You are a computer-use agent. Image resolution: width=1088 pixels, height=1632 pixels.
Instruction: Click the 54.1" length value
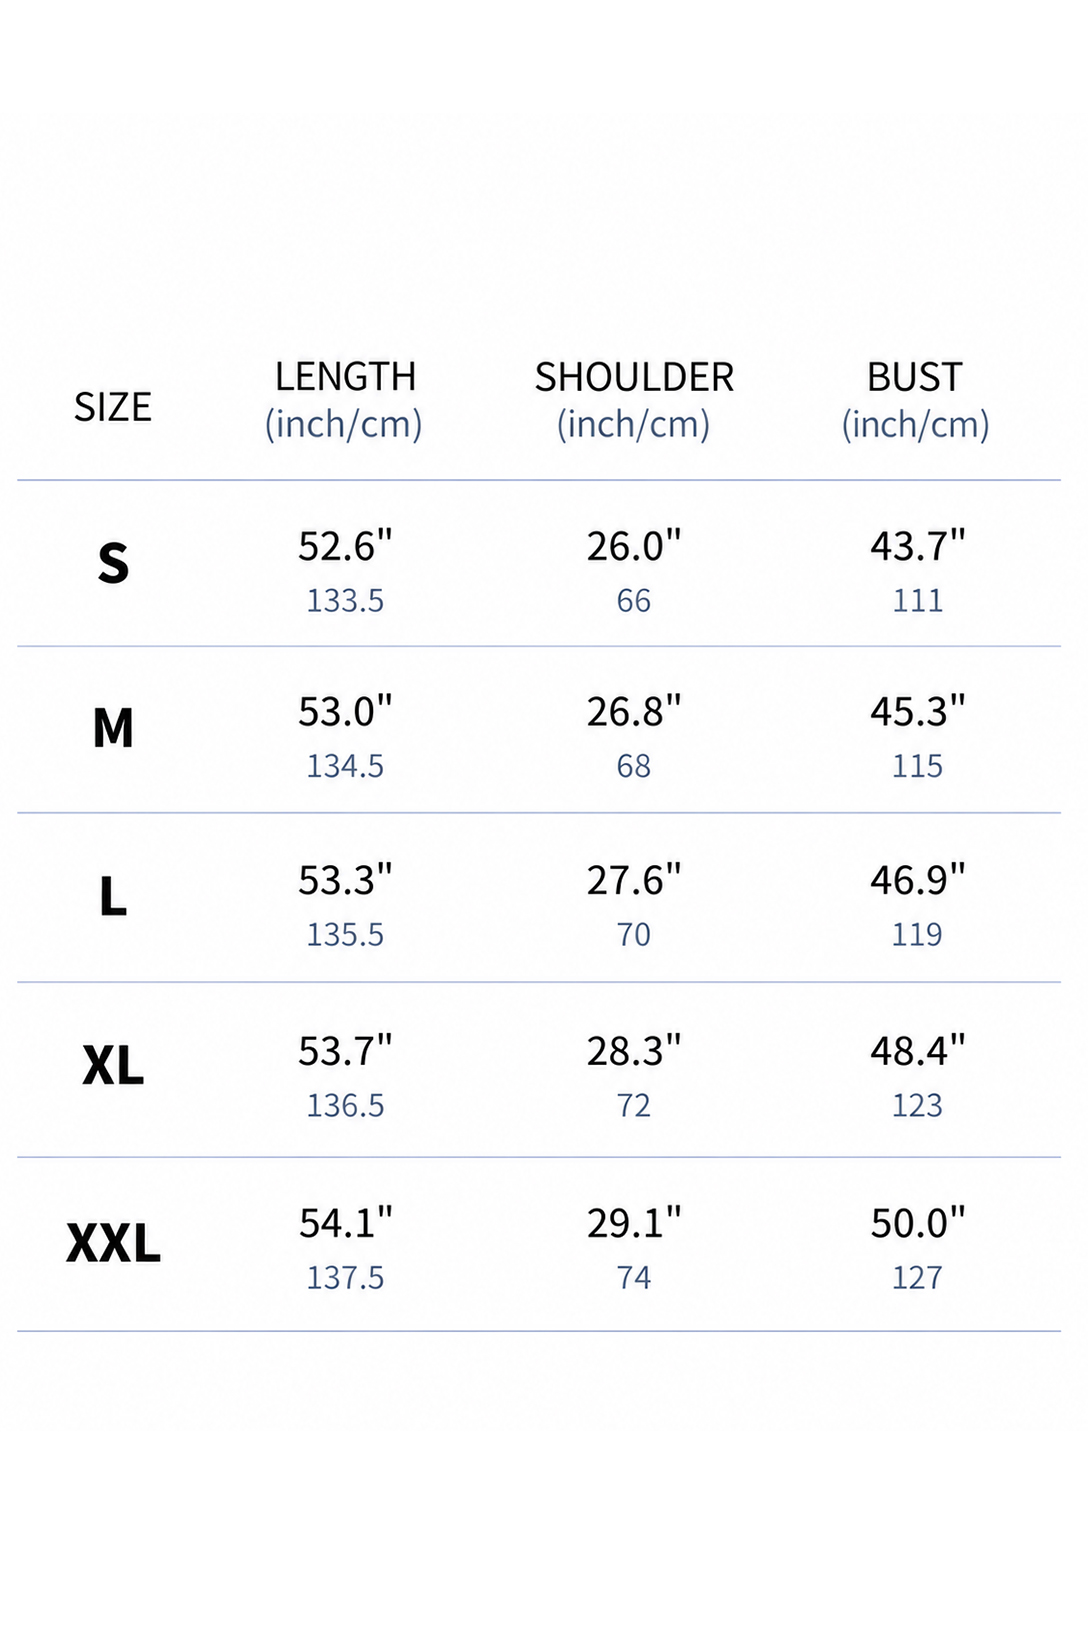[345, 1223]
